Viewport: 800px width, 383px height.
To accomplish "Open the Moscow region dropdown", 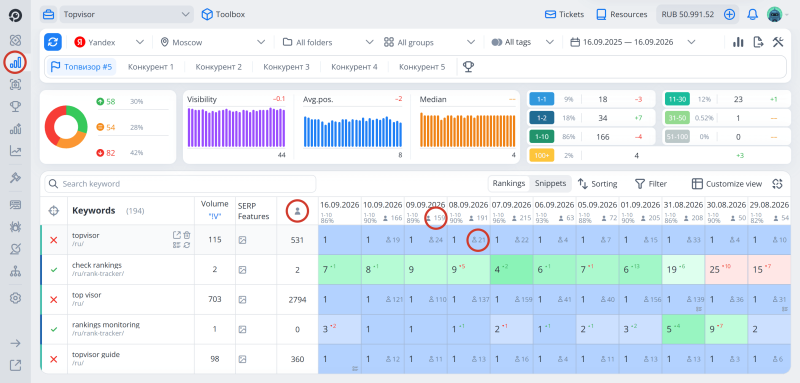I will point(213,42).
